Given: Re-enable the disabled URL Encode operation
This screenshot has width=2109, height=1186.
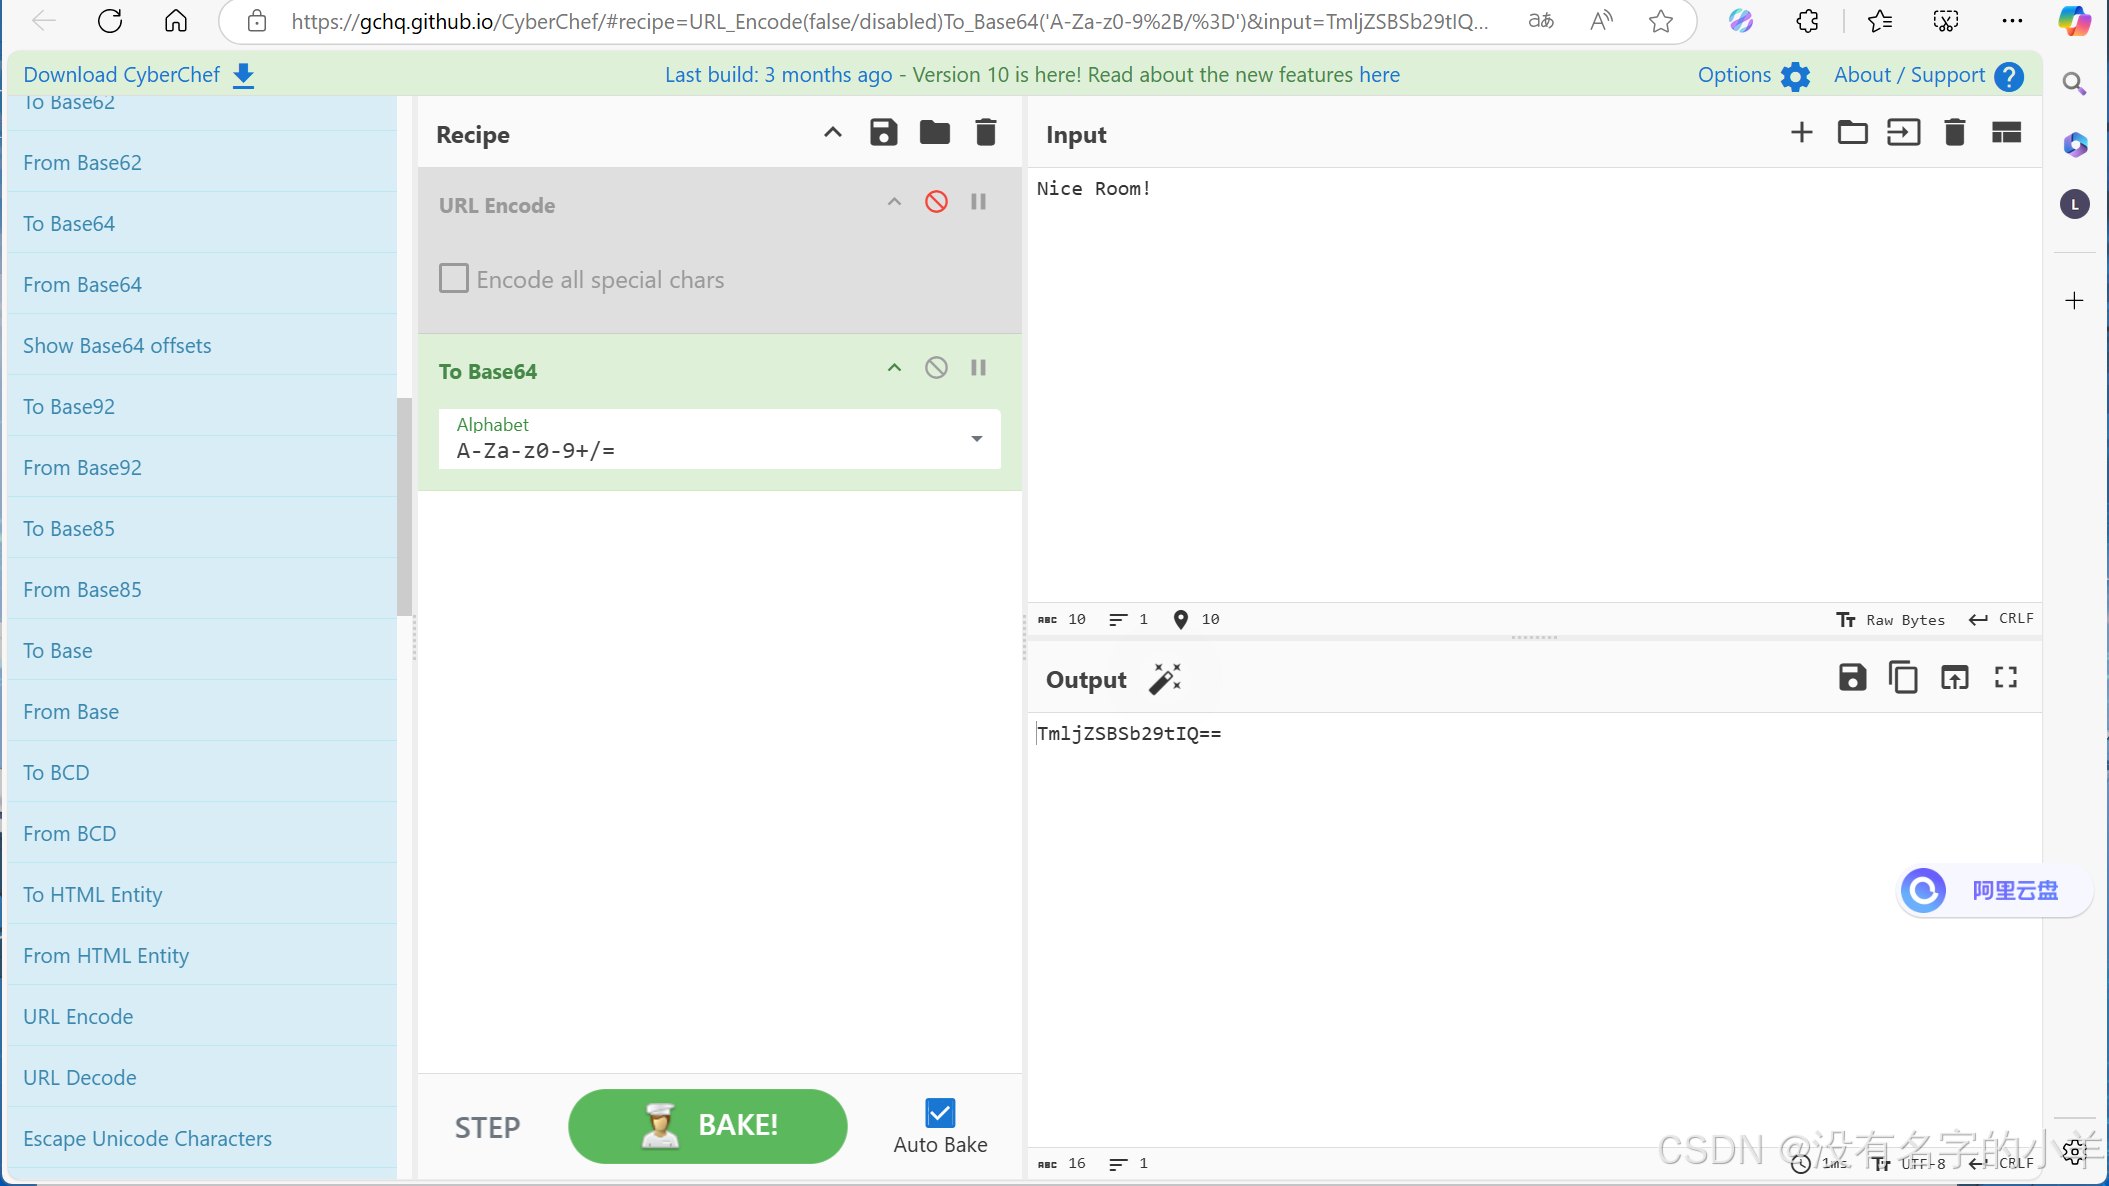Looking at the screenshot, I should [x=936, y=202].
